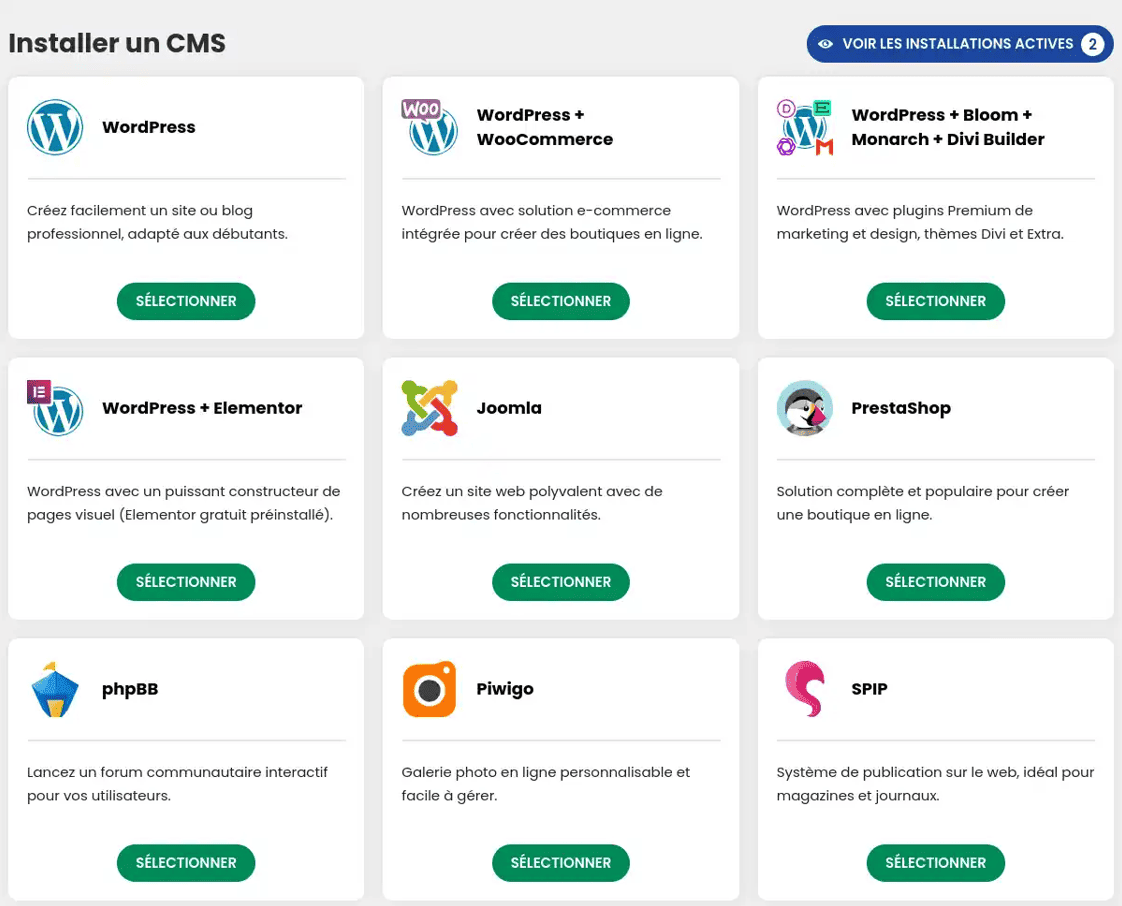Click the PrestaShop penguin logo

[805, 408]
